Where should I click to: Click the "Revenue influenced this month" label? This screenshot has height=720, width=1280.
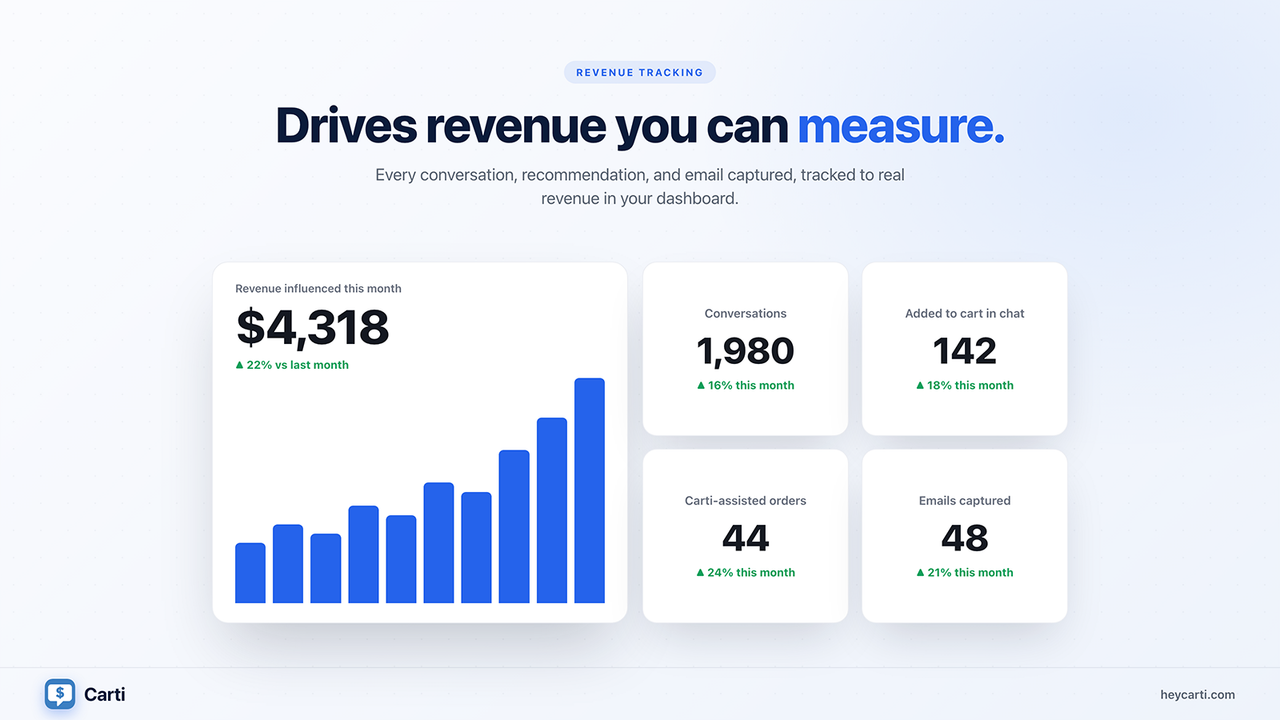point(318,289)
